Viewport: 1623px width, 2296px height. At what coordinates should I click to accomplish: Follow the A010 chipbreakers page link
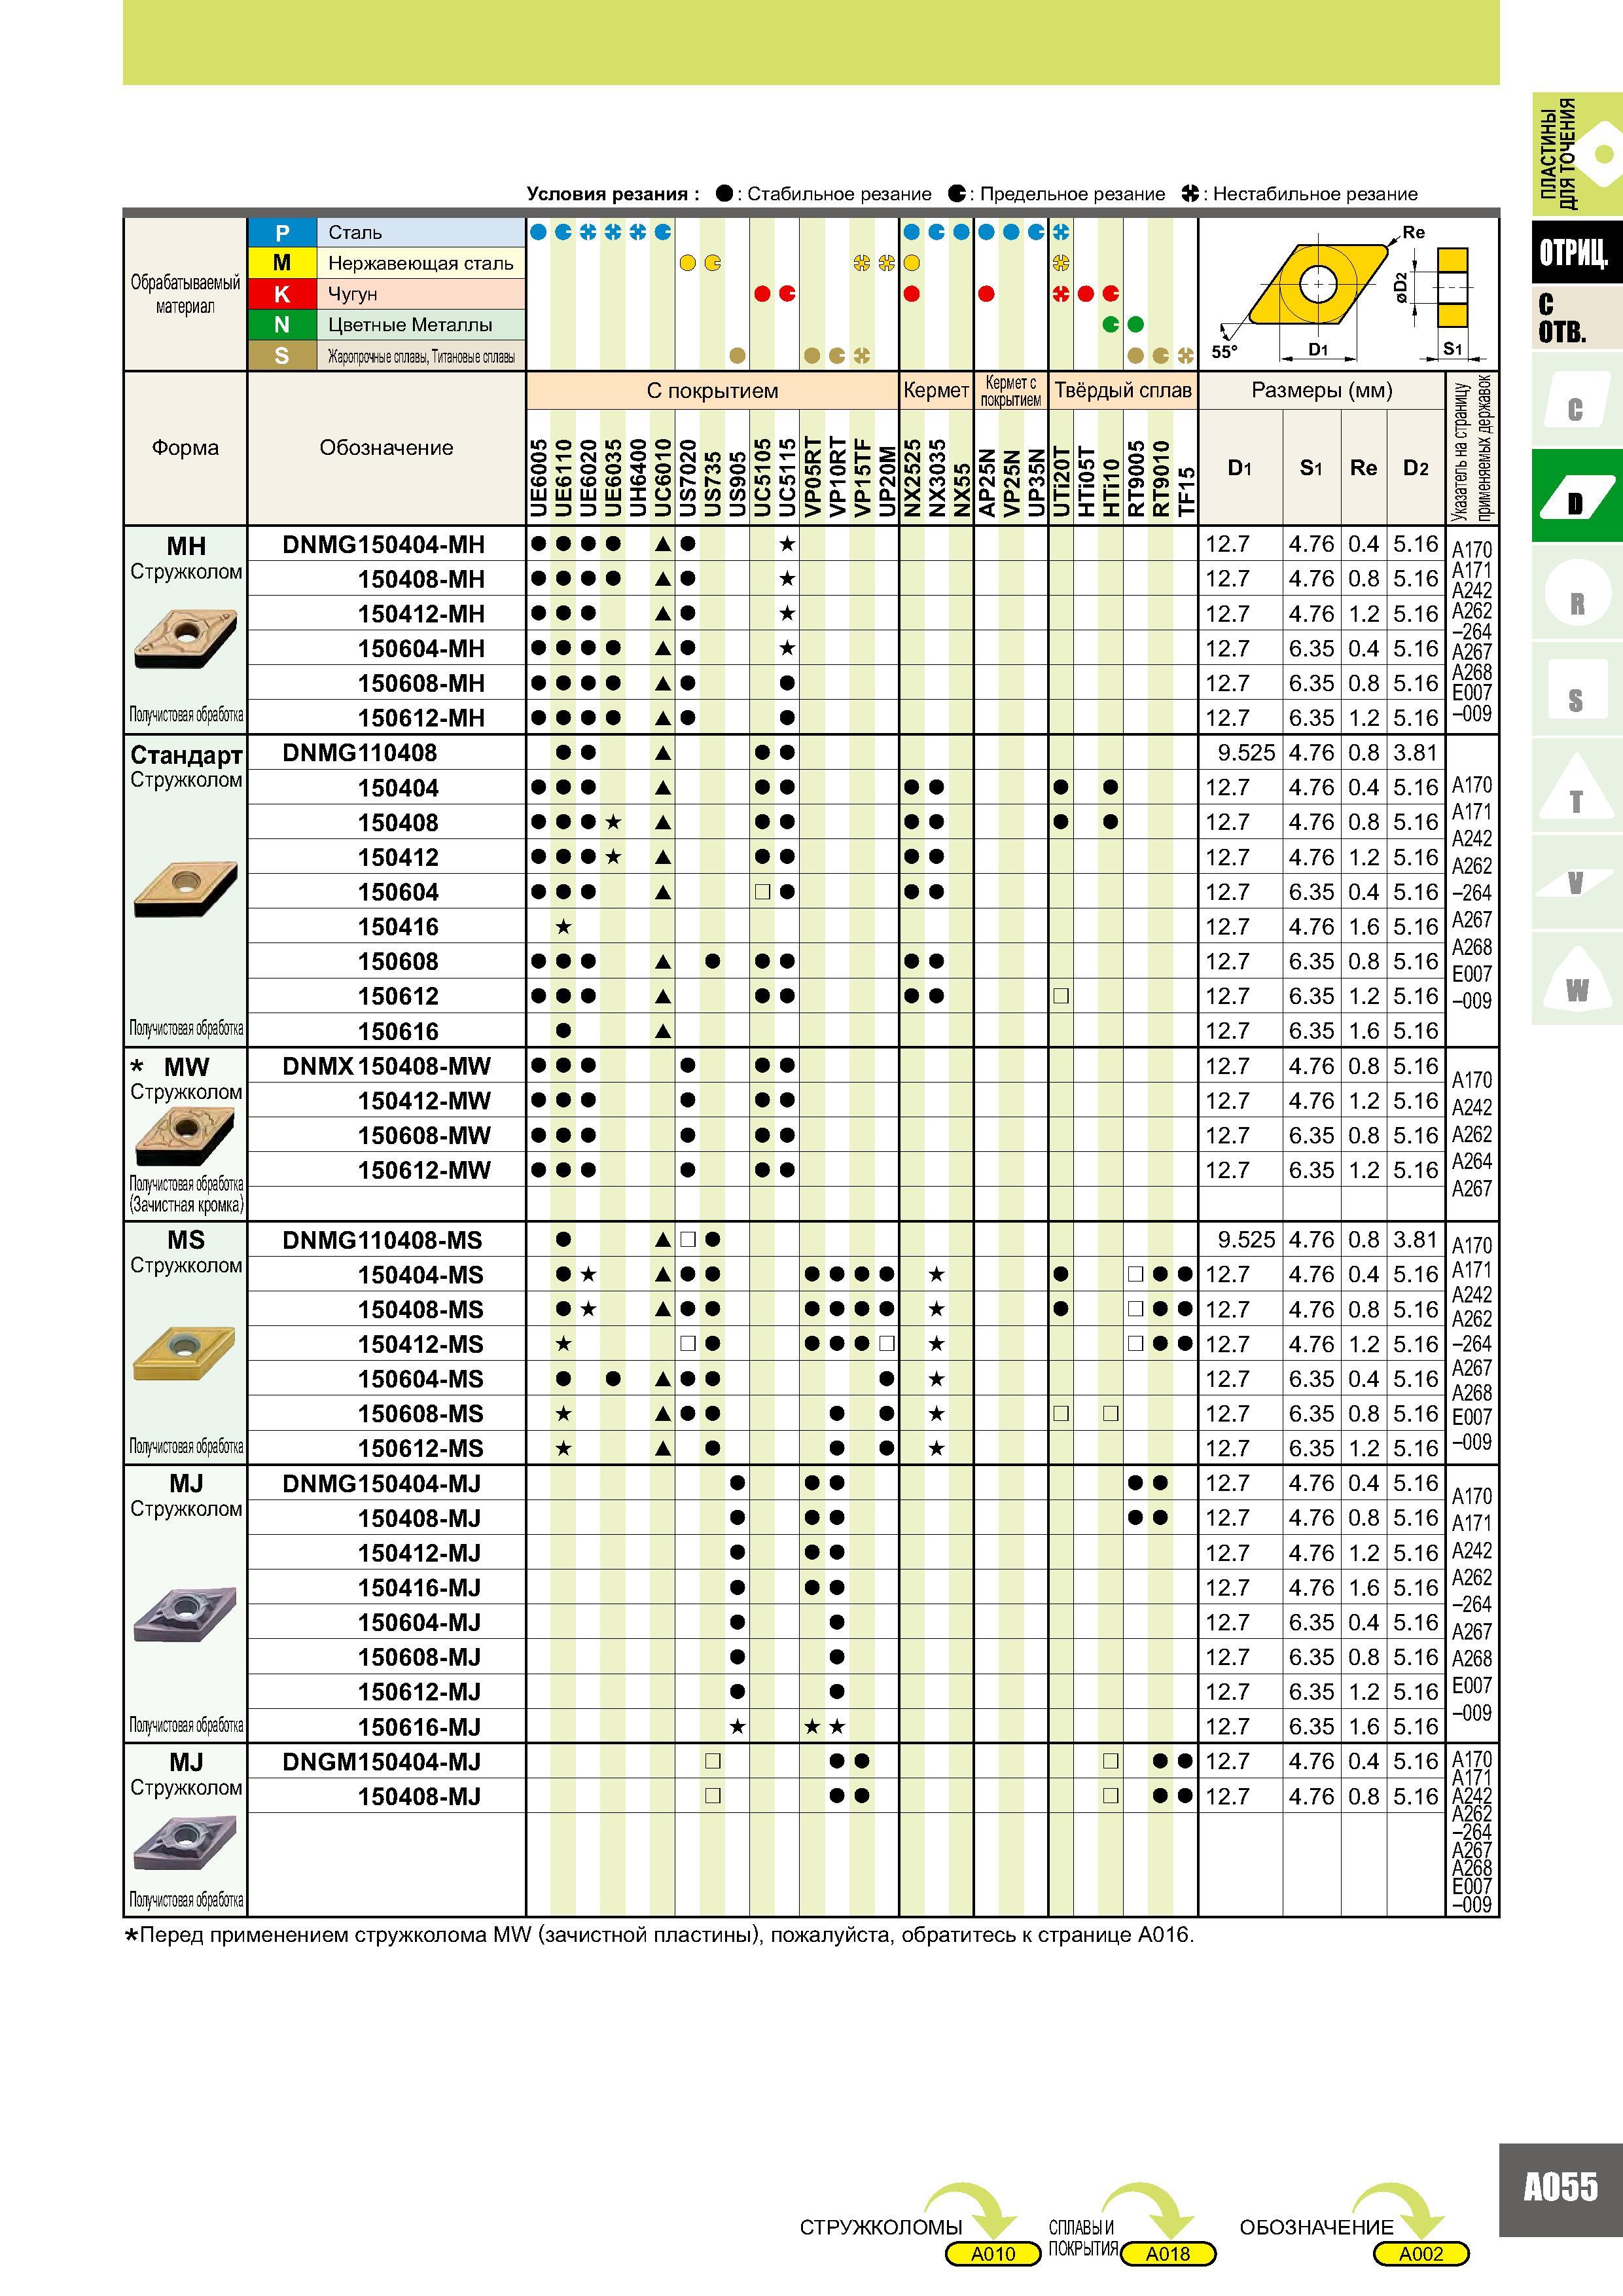tap(993, 2253)
